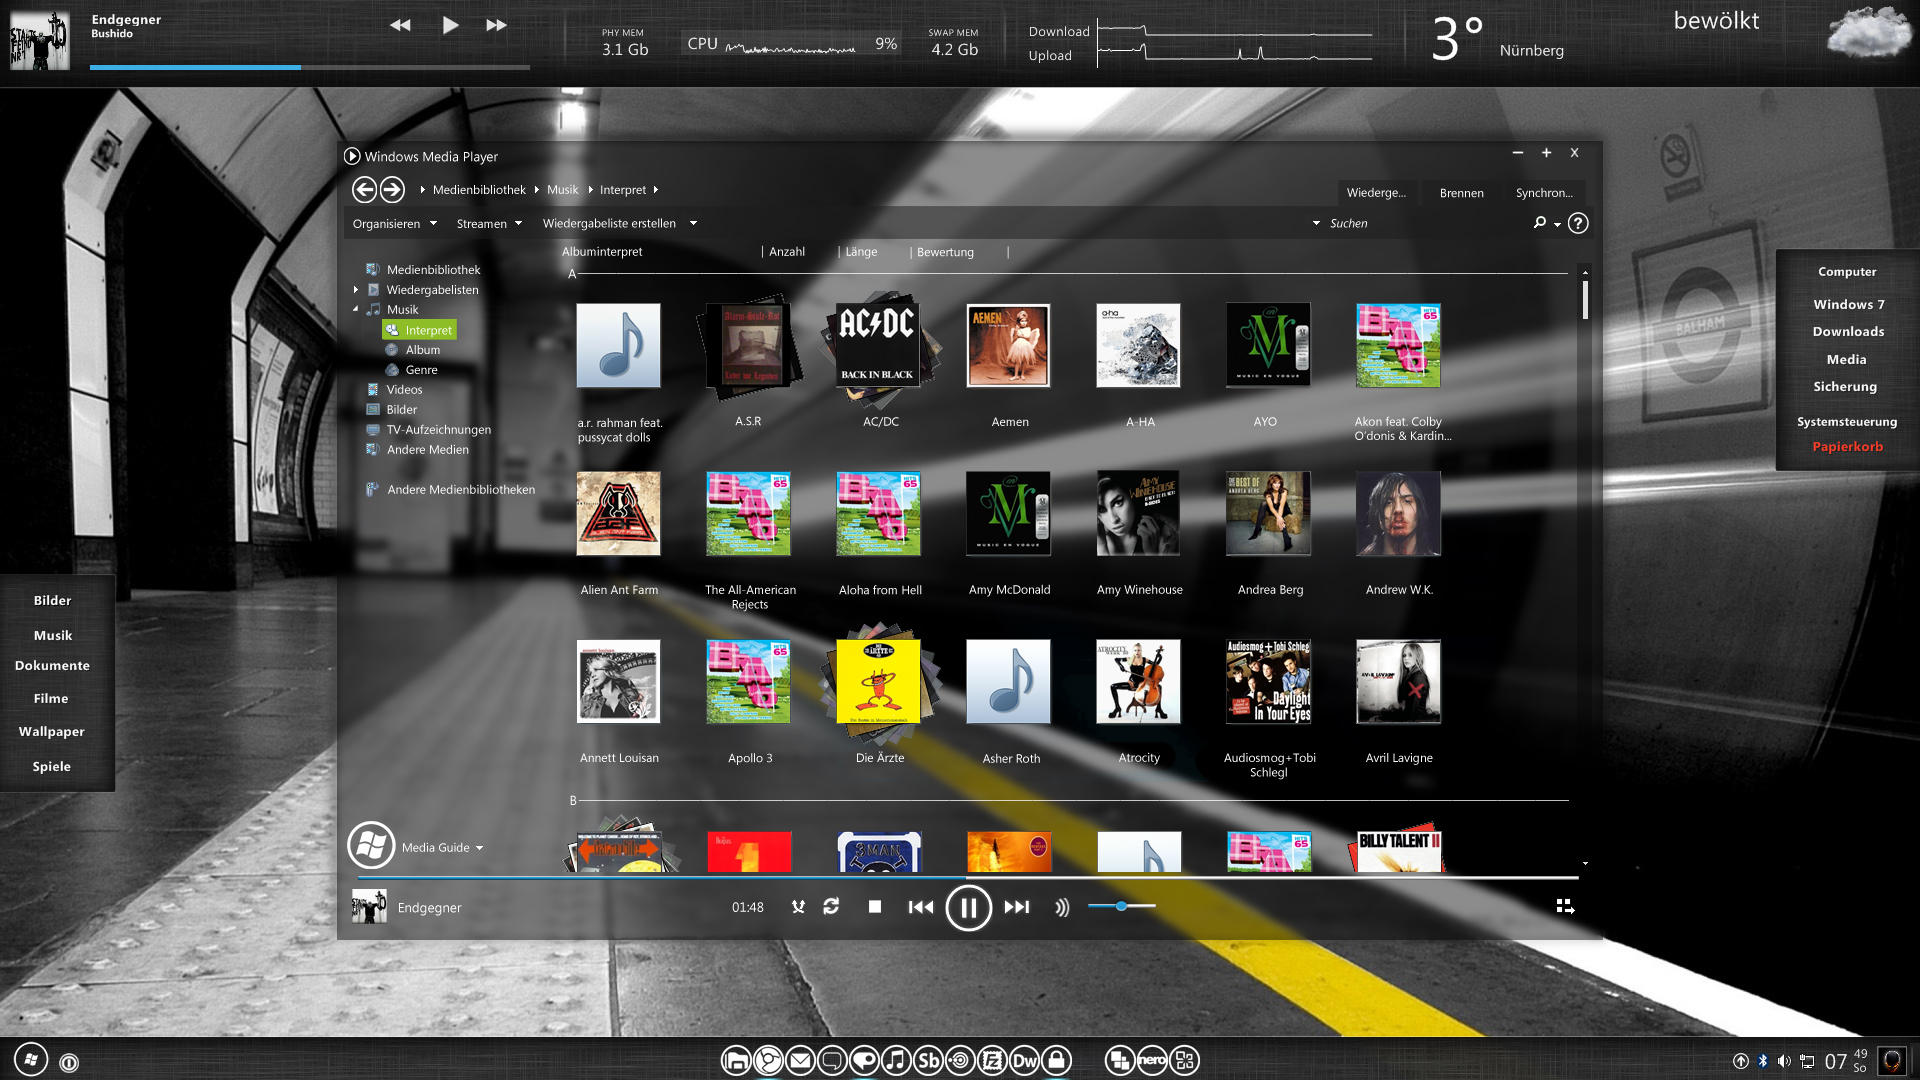
Task: Open the Brennen tab
Action: point(1461,193)
